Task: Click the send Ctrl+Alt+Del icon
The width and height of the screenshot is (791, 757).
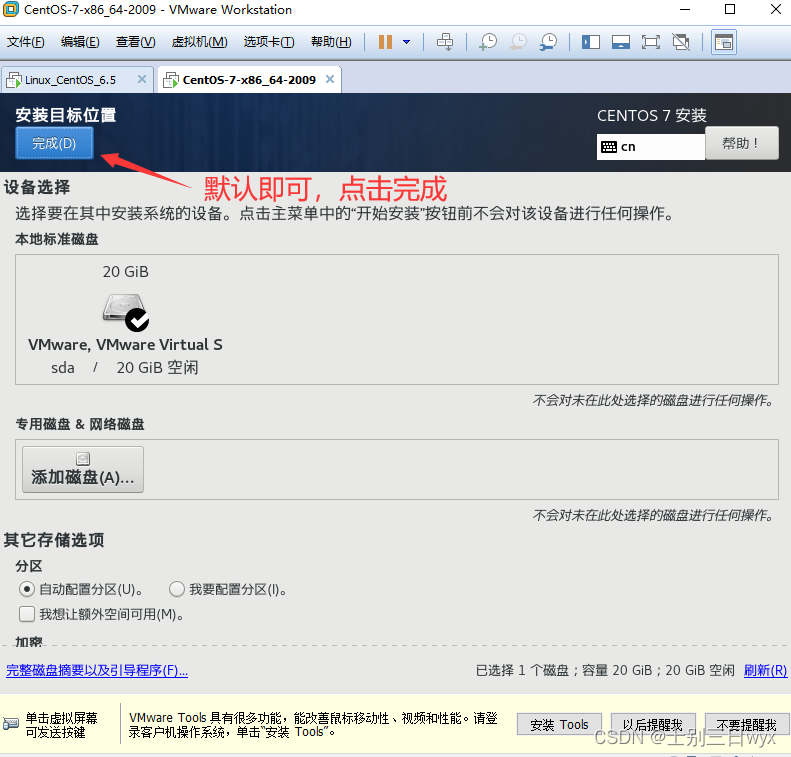Action: coord(445,42)
